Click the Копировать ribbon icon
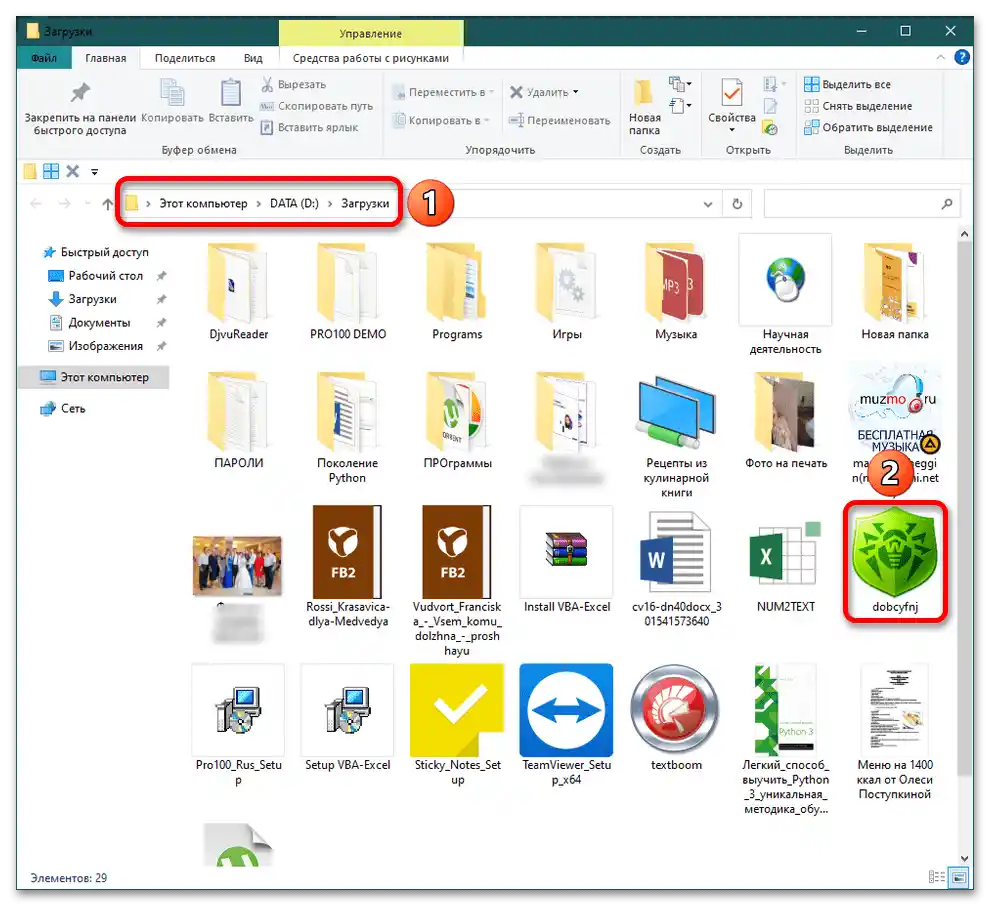This screenshot has height=906, width=990. (172, 101)
